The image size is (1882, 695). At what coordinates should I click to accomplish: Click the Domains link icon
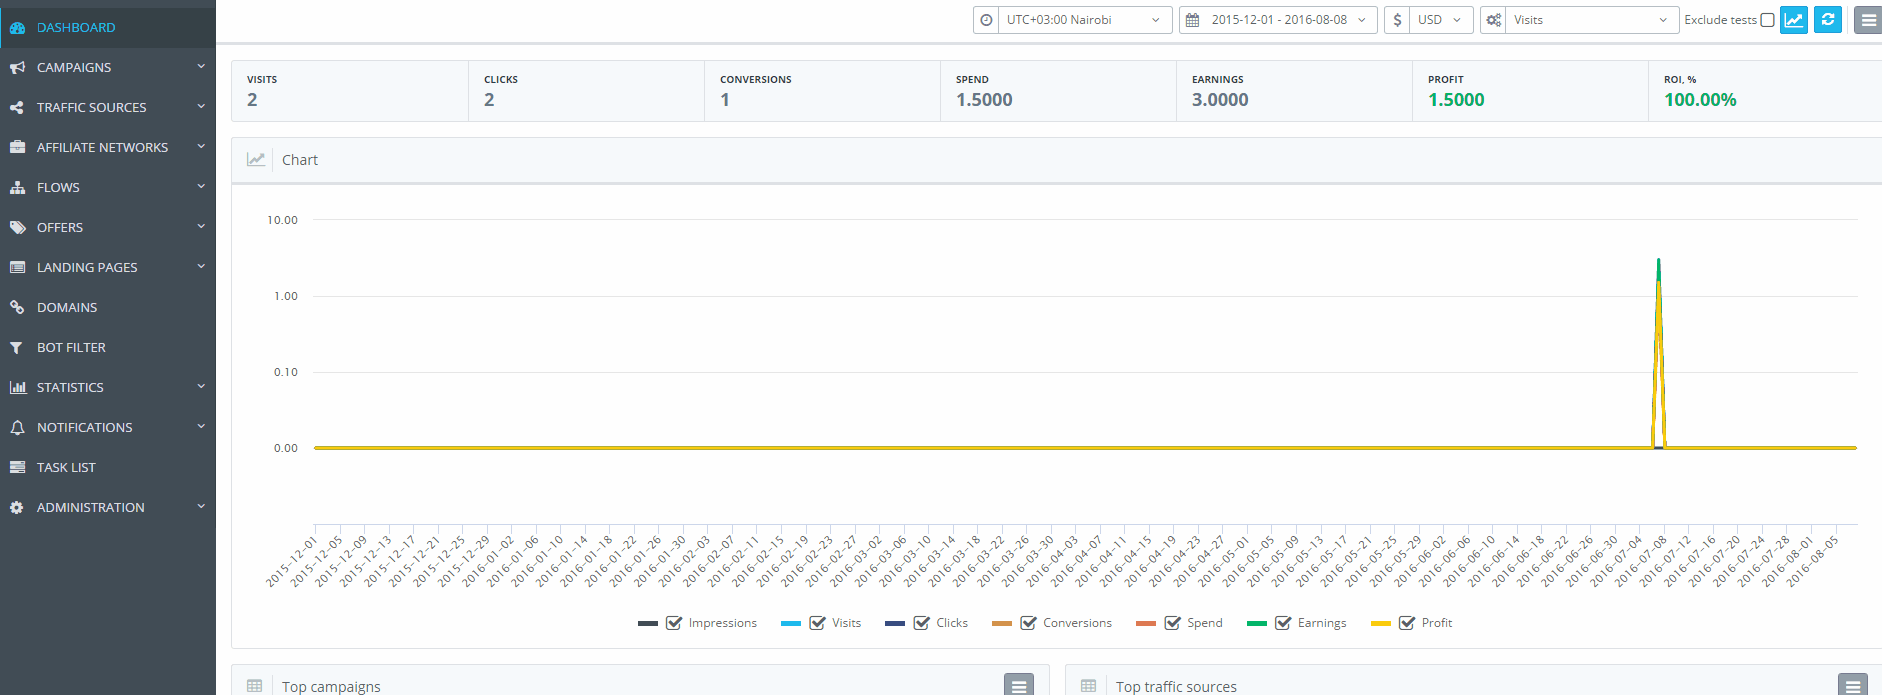coord(17,308)
